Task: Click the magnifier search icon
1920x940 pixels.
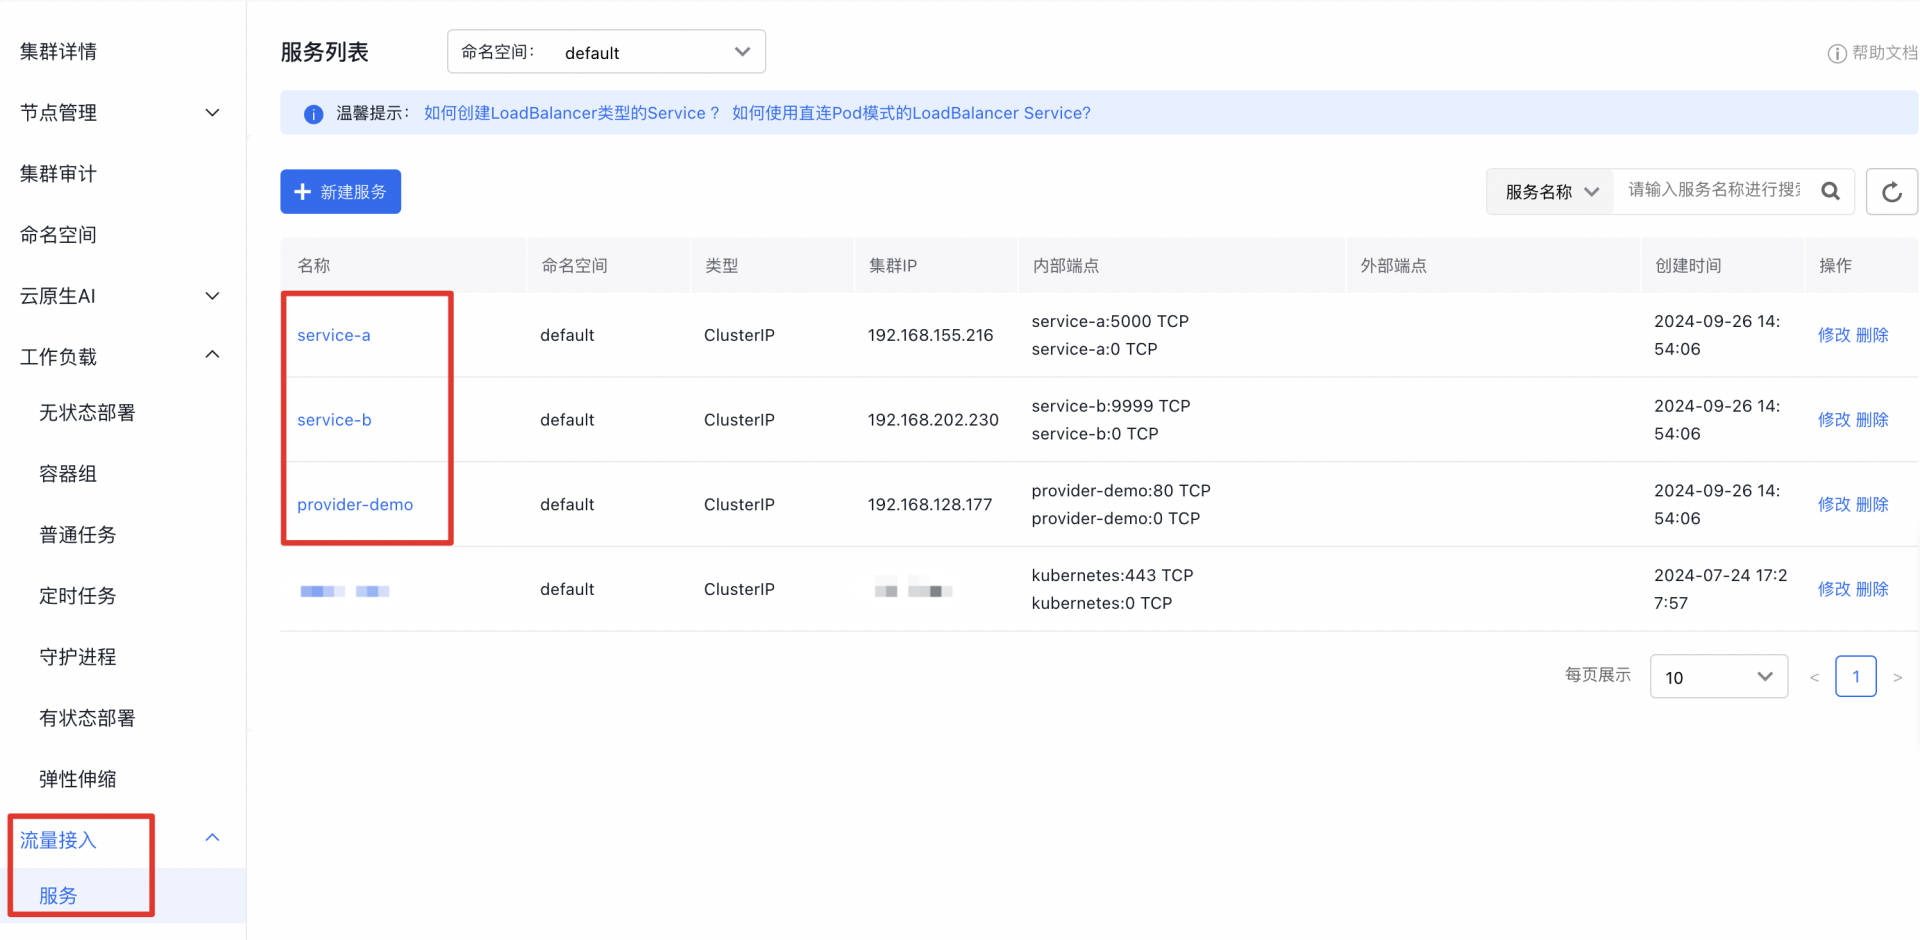Action: (x=1830, y=191)
